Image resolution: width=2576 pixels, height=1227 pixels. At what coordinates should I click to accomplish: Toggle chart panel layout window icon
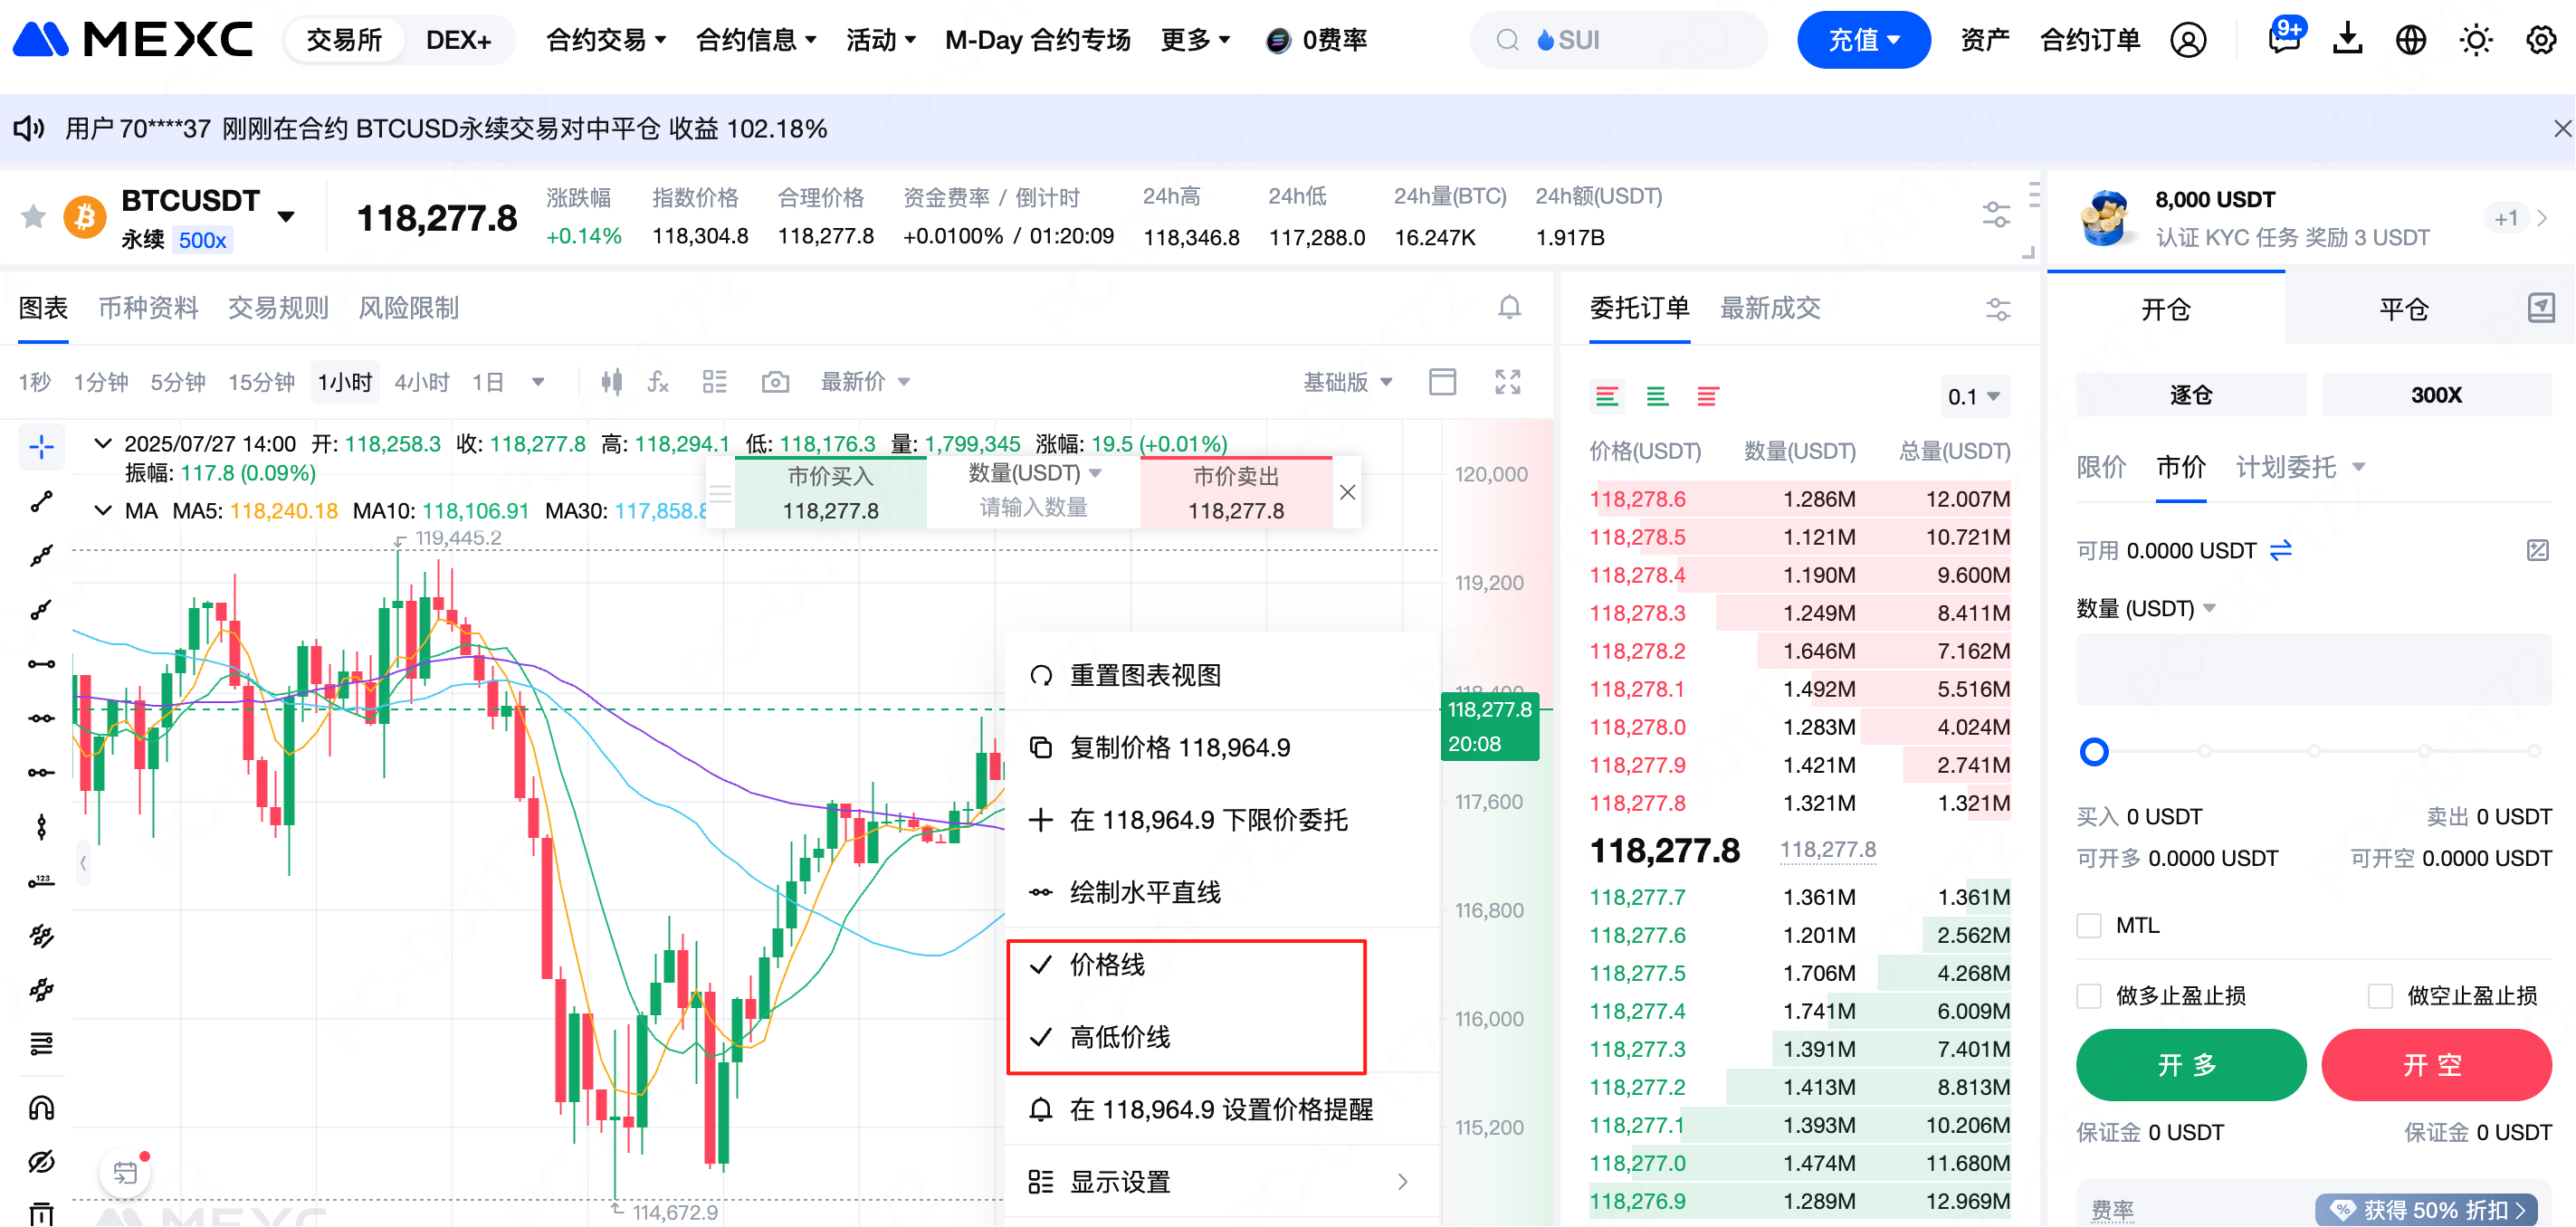click(1442, 382)
